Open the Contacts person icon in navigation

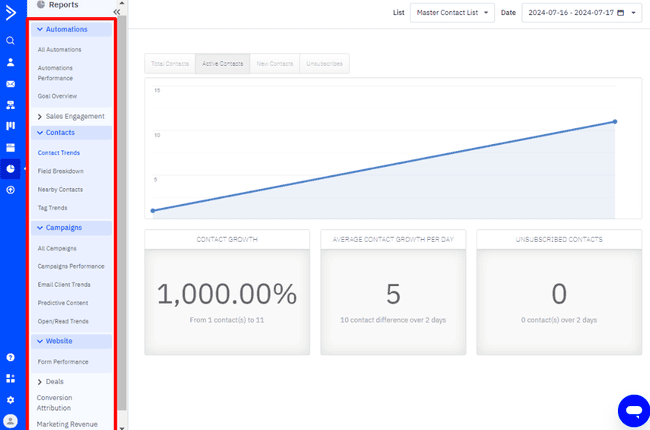tap(10, 62)
